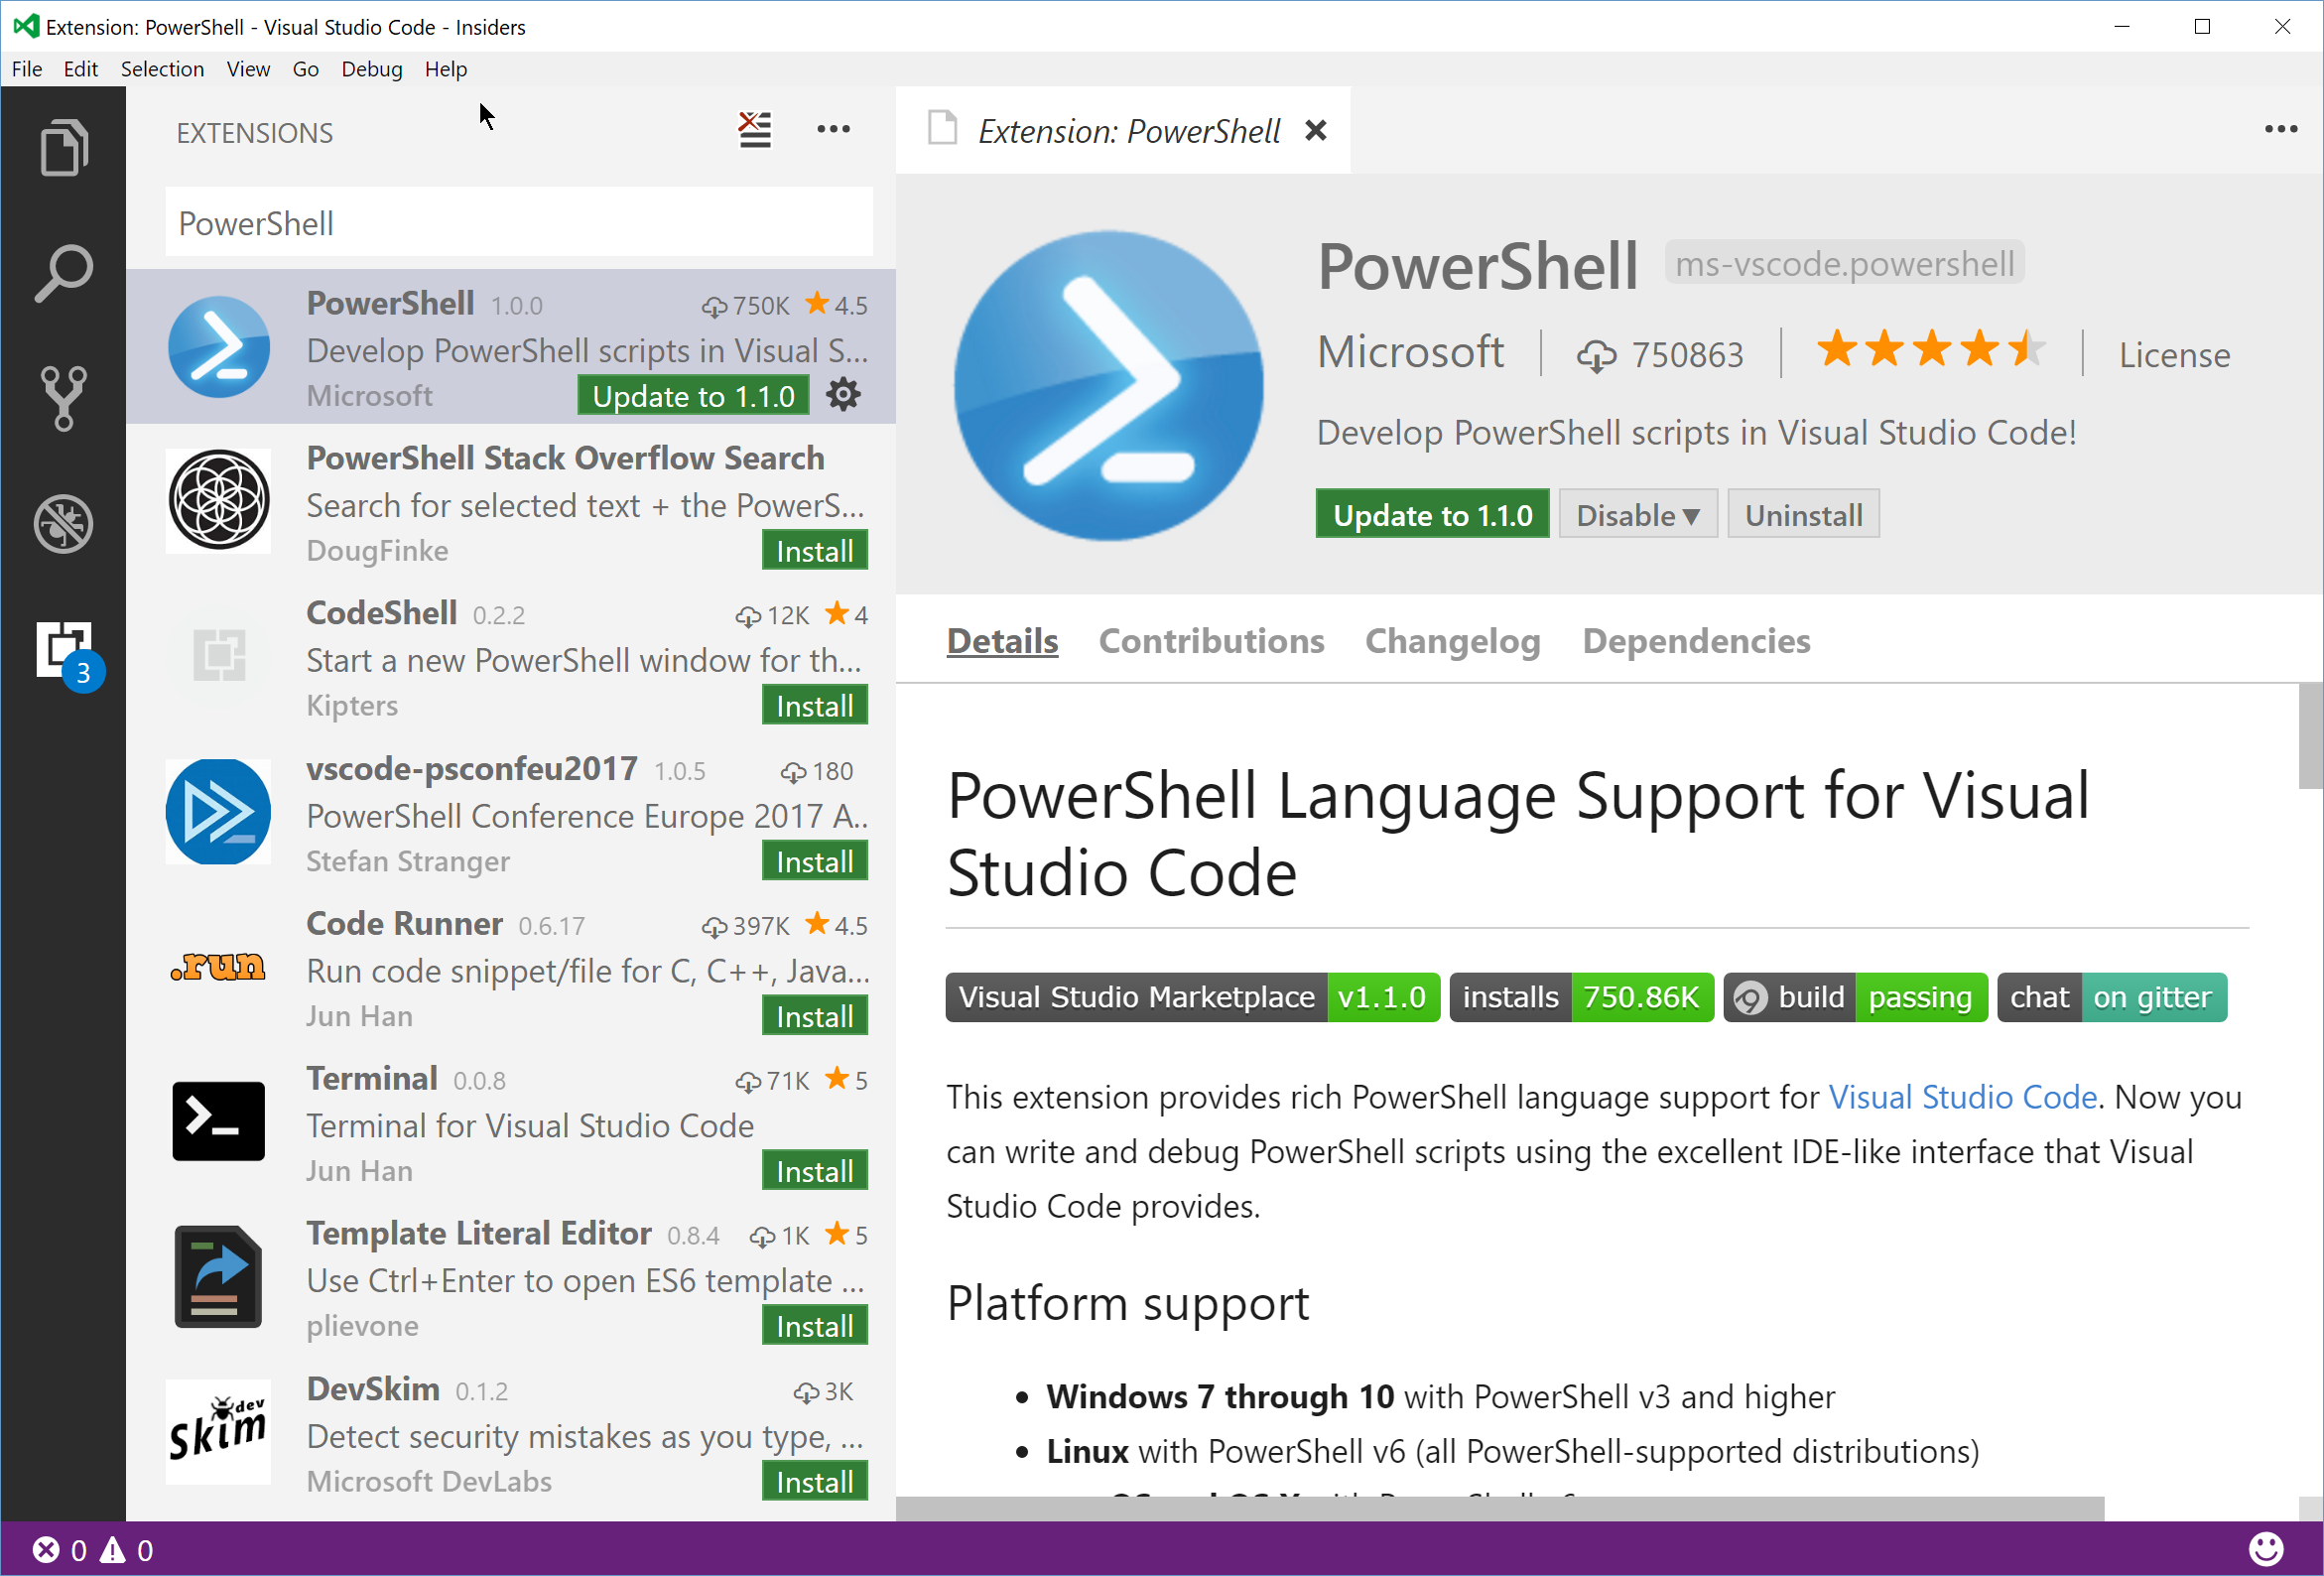Focus the extensions search box containing PowerShell
2324x1576 pixels.
tap(519, 222)
